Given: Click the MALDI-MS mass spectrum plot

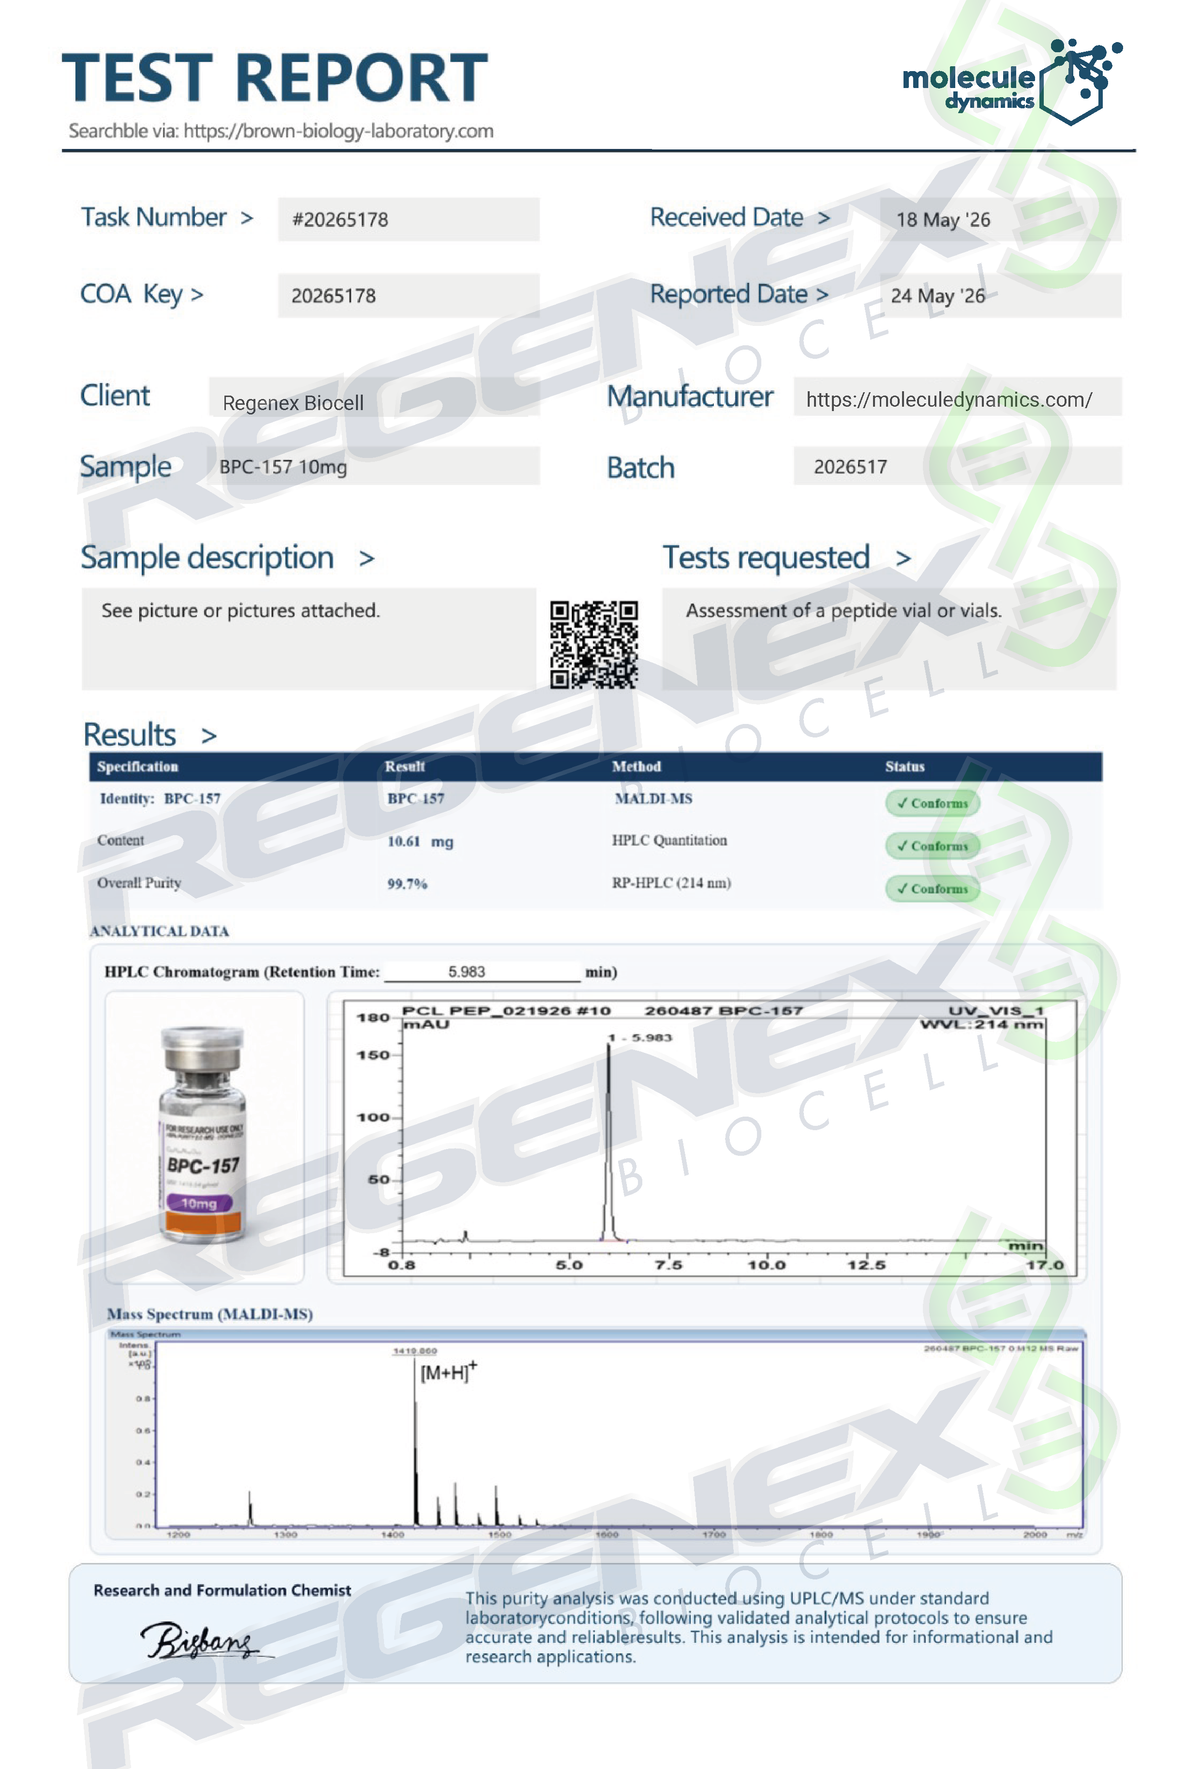Looking at the screenshot, I should (597, 1434).
